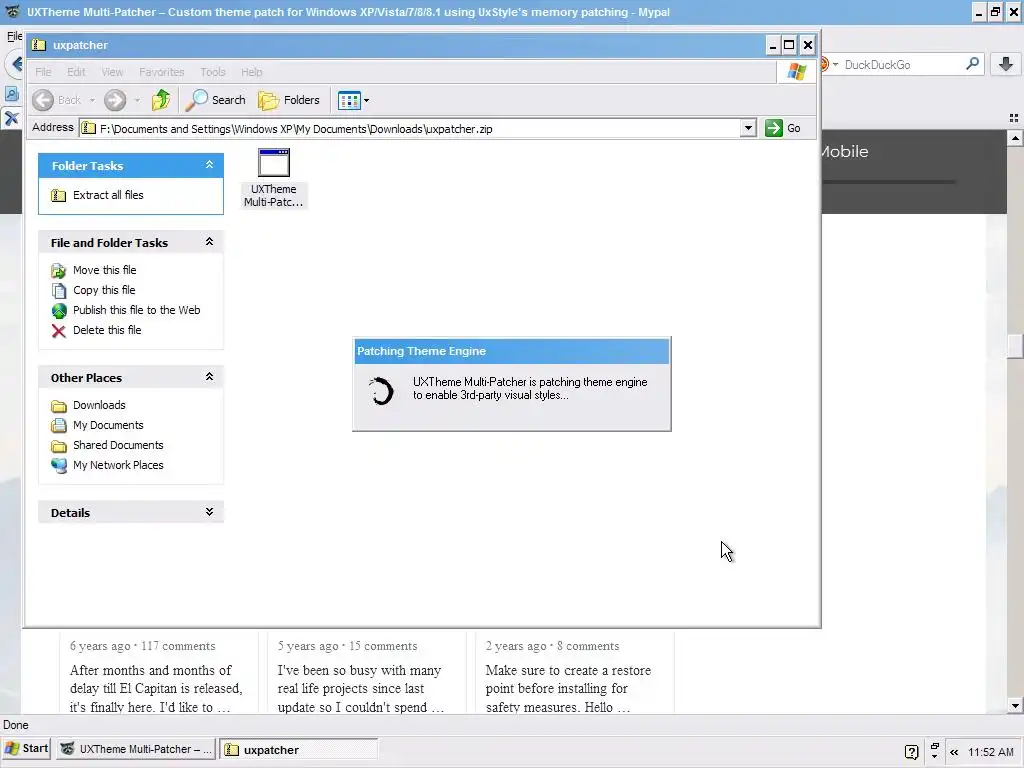
Task: Collapse File and Folder Tasks panel
Action: click(x=209, y=242)
